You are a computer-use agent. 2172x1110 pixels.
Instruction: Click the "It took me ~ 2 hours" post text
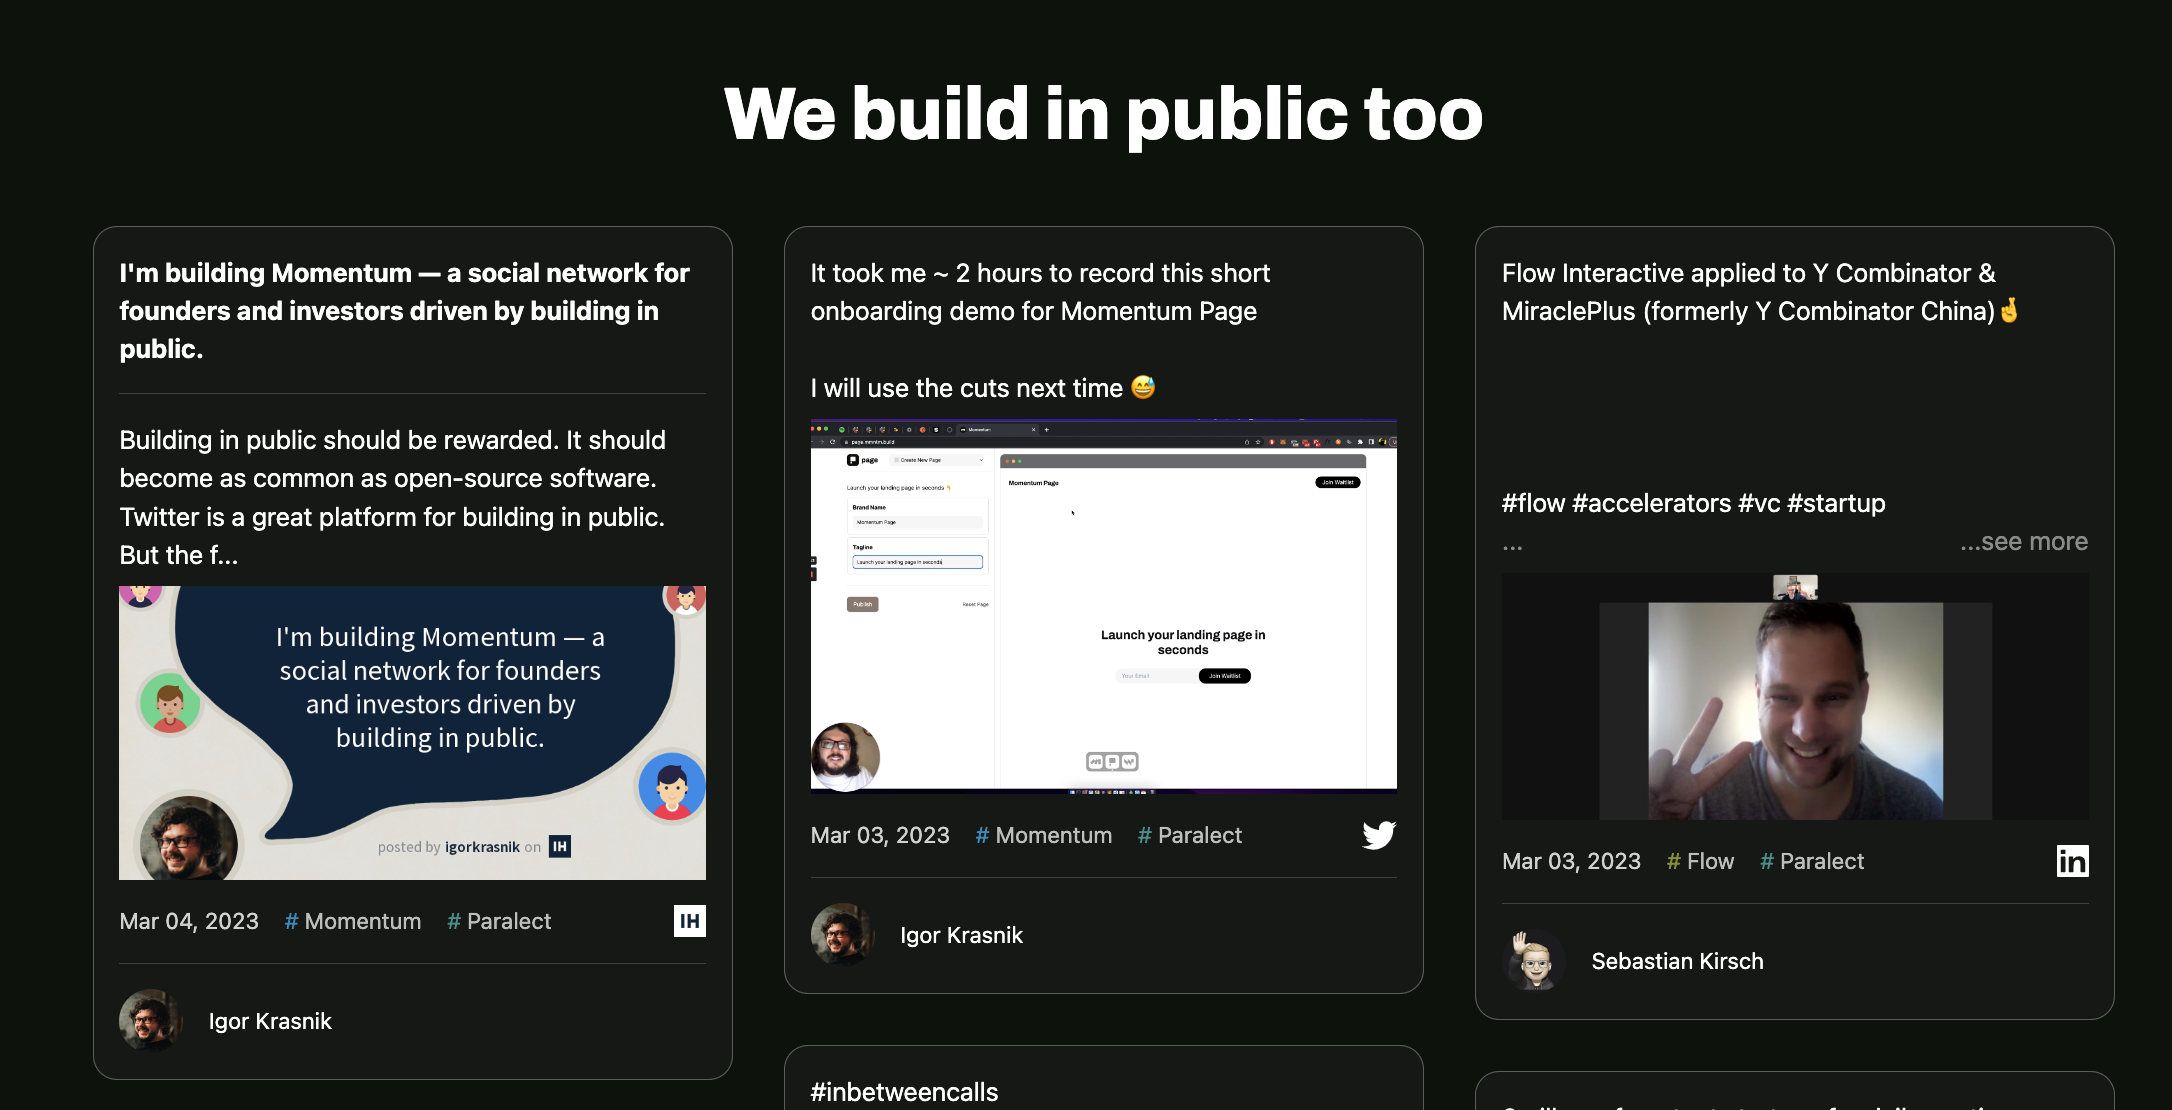click(x=1040, y=292)
